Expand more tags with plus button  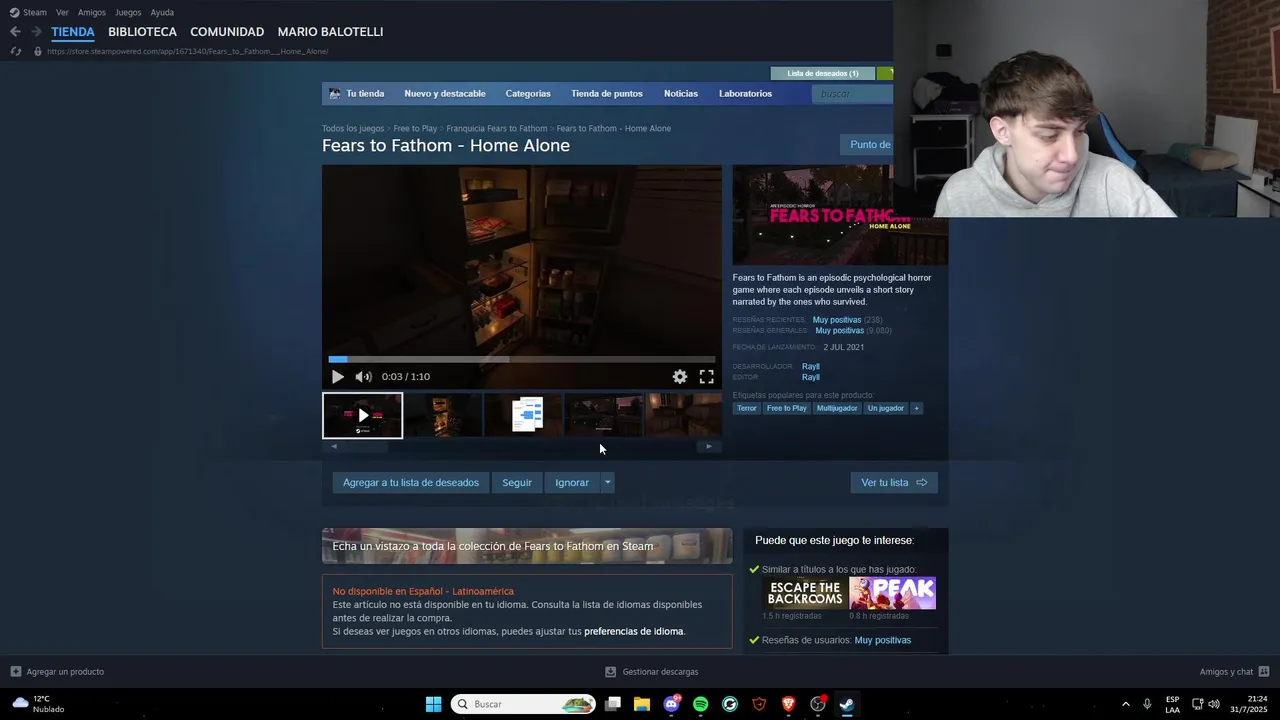tap(916, 408)
